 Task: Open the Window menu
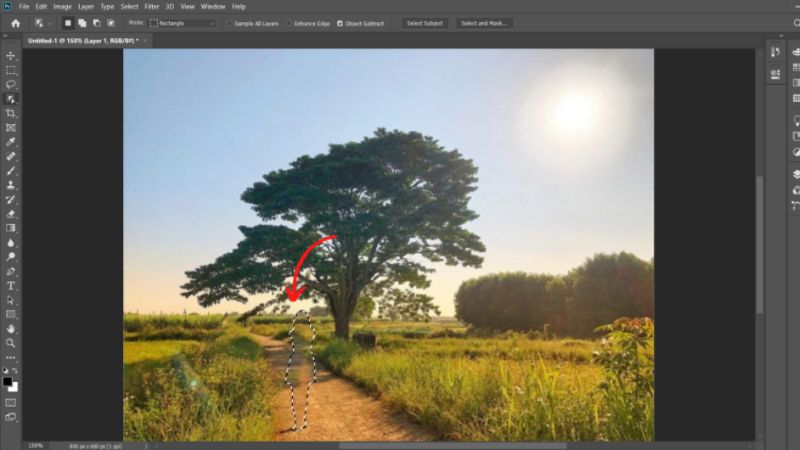tap(213, 7)
